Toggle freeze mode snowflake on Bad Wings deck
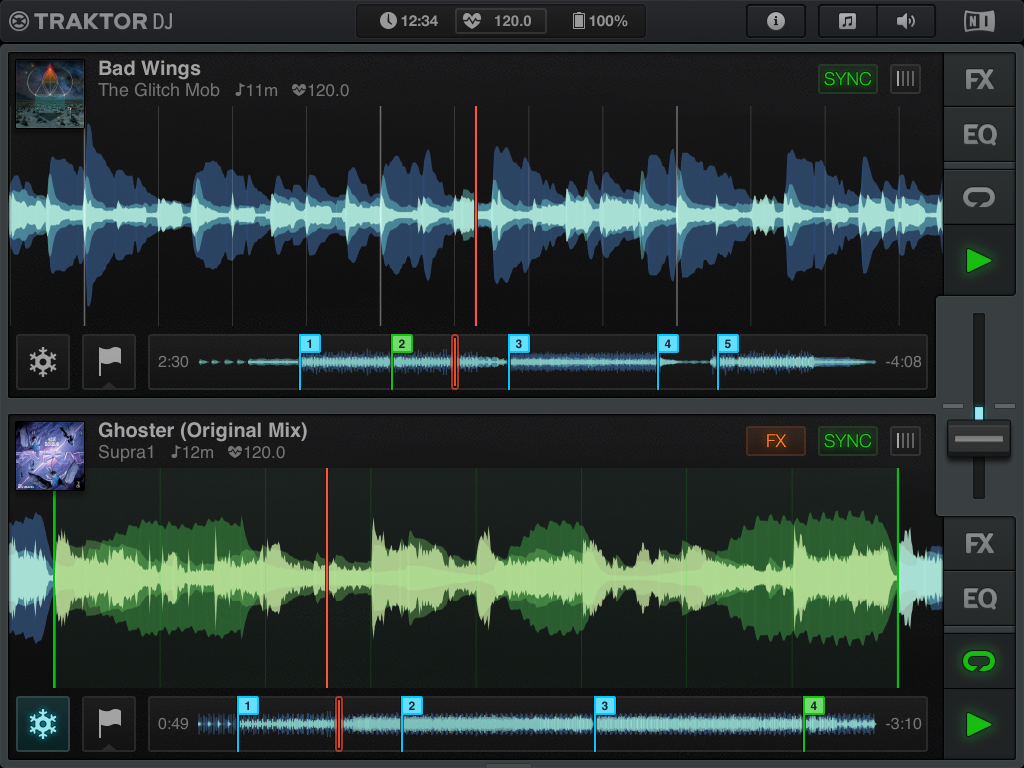This screenshot has width=1024, height=768. click(x=43, y=362)
